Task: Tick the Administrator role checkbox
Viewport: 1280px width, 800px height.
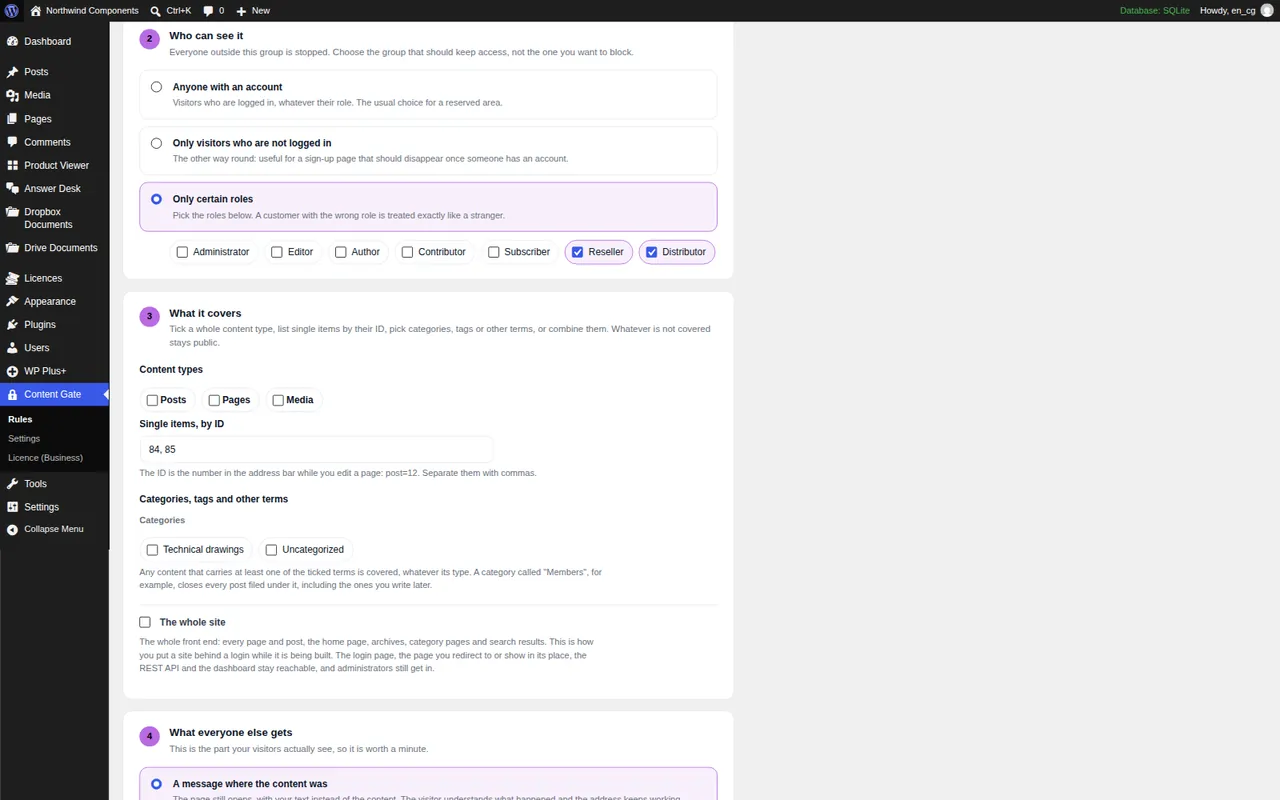Action: click(182, 252)
